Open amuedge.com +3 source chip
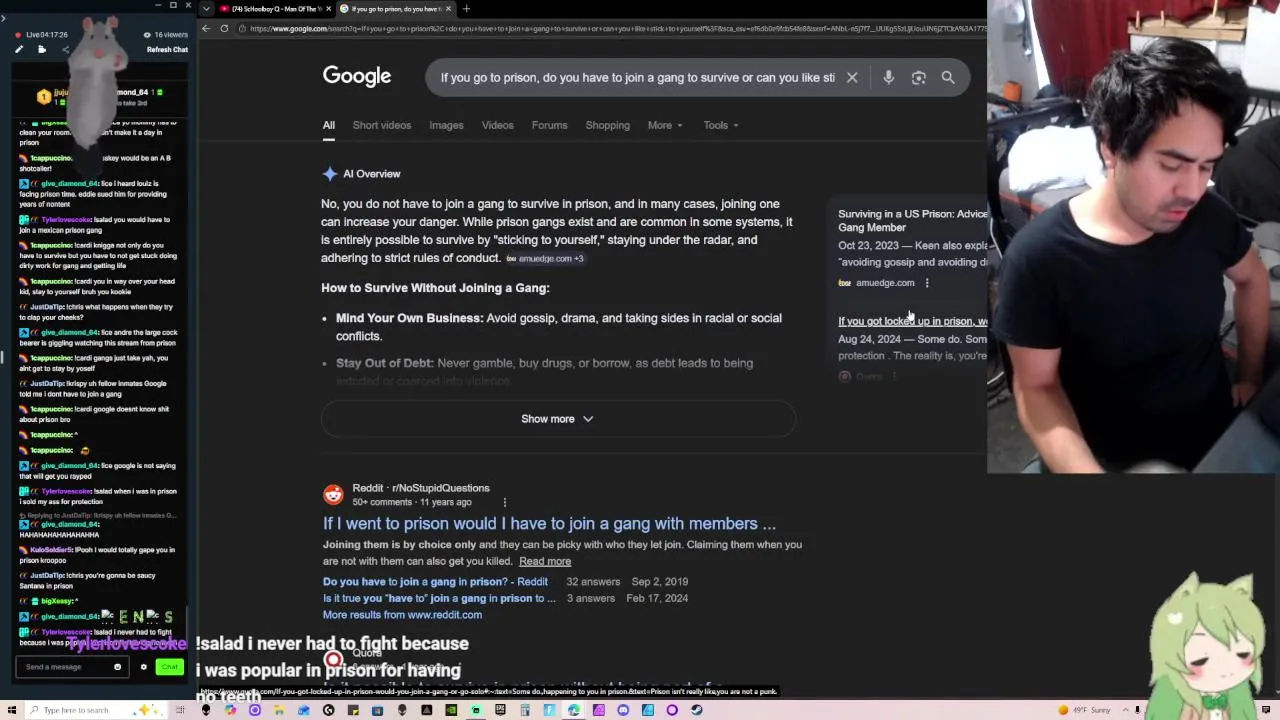Viewport: 1280px width, 720px height. click(x=545, y=259)
